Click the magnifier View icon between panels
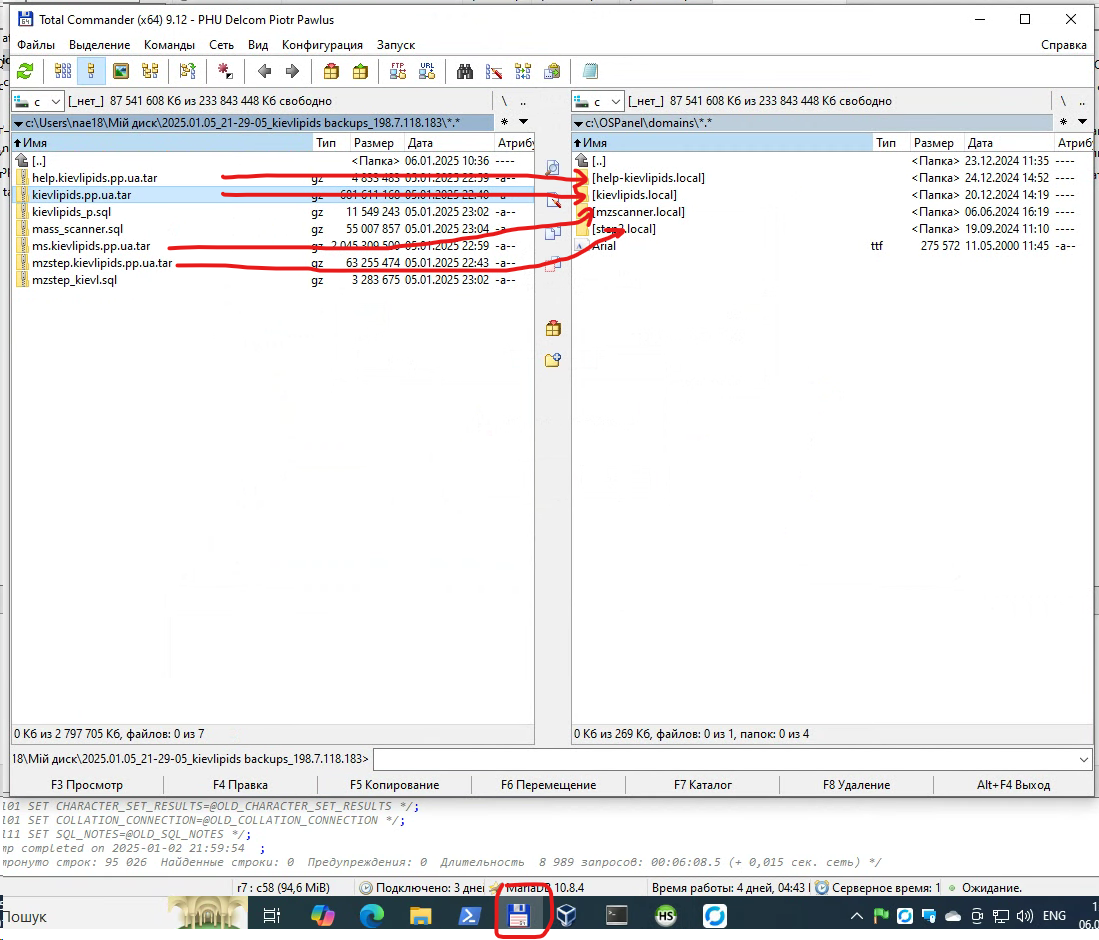The width and height of the screenshot is (1099, 940). click(552, 168)
